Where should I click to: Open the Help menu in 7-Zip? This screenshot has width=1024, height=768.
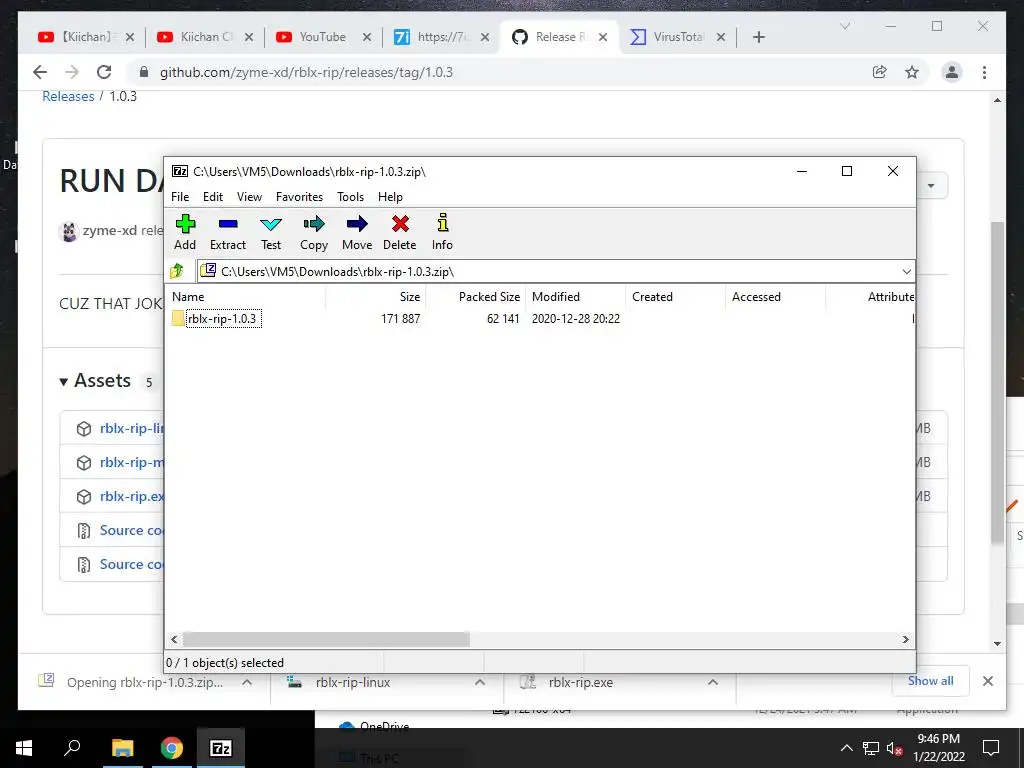tap(390, 197)
